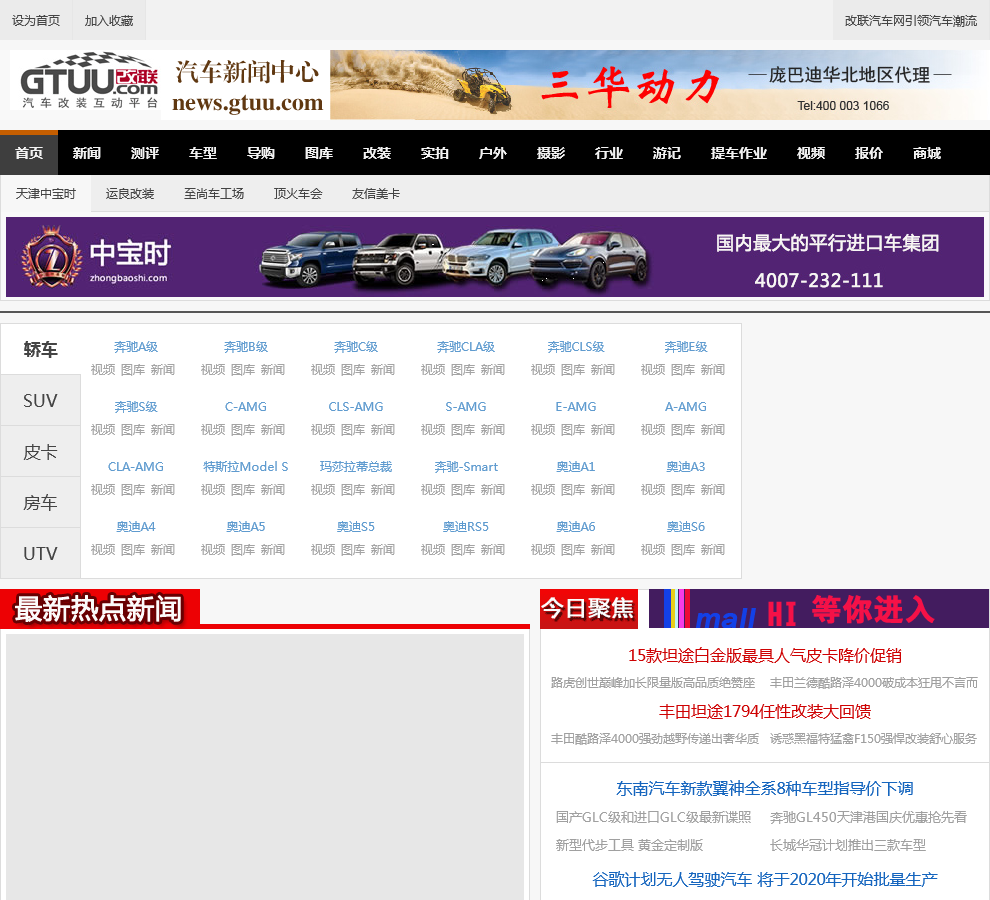990x900 pixels.
Task: Click 新闻 under 奔驰E级
Action: pos(713,369)
